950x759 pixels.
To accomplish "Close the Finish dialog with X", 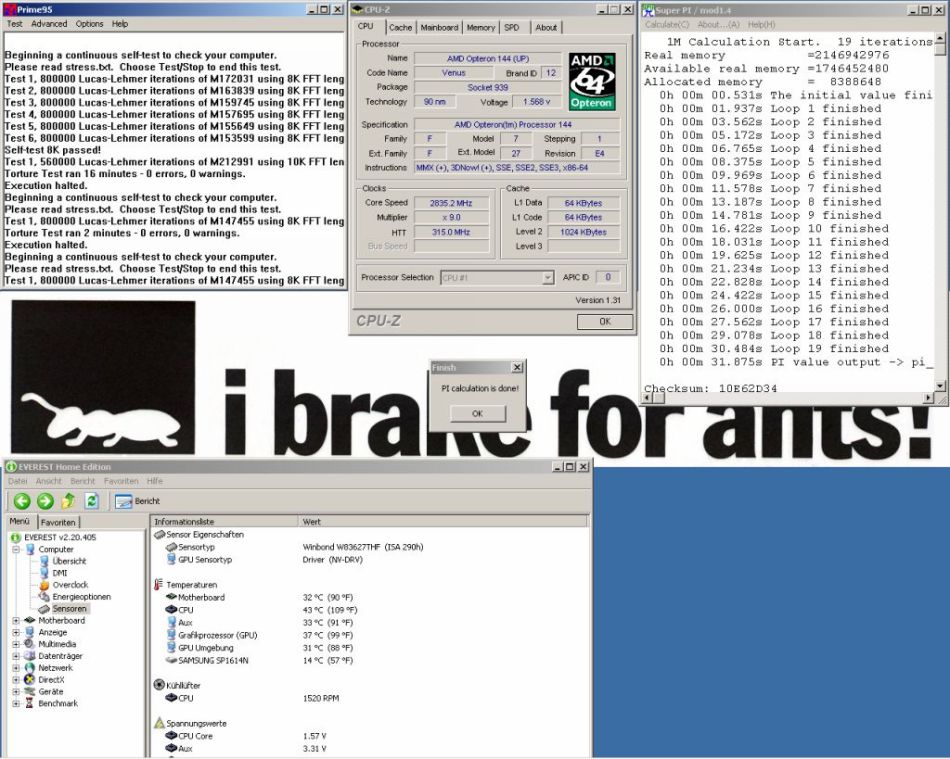I will (x=517, y=367).
